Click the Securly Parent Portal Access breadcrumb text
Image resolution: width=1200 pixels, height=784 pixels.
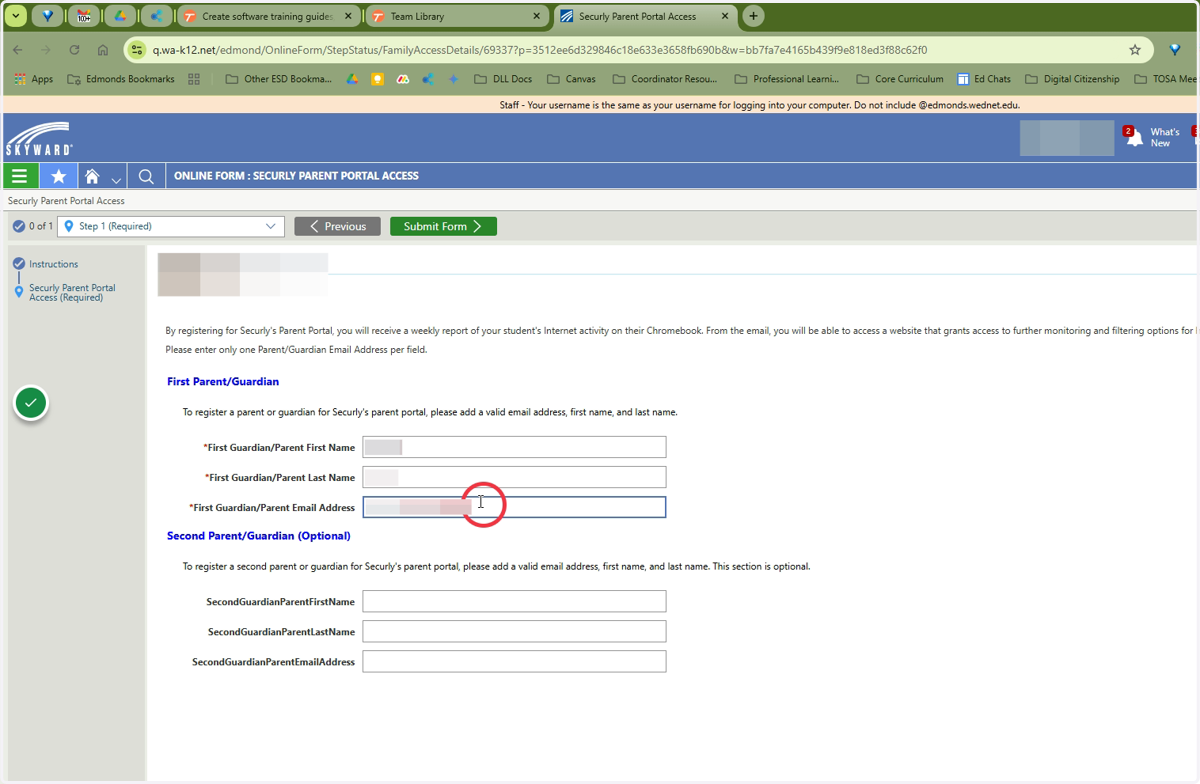pyautogui.click(x=66, y=201)
